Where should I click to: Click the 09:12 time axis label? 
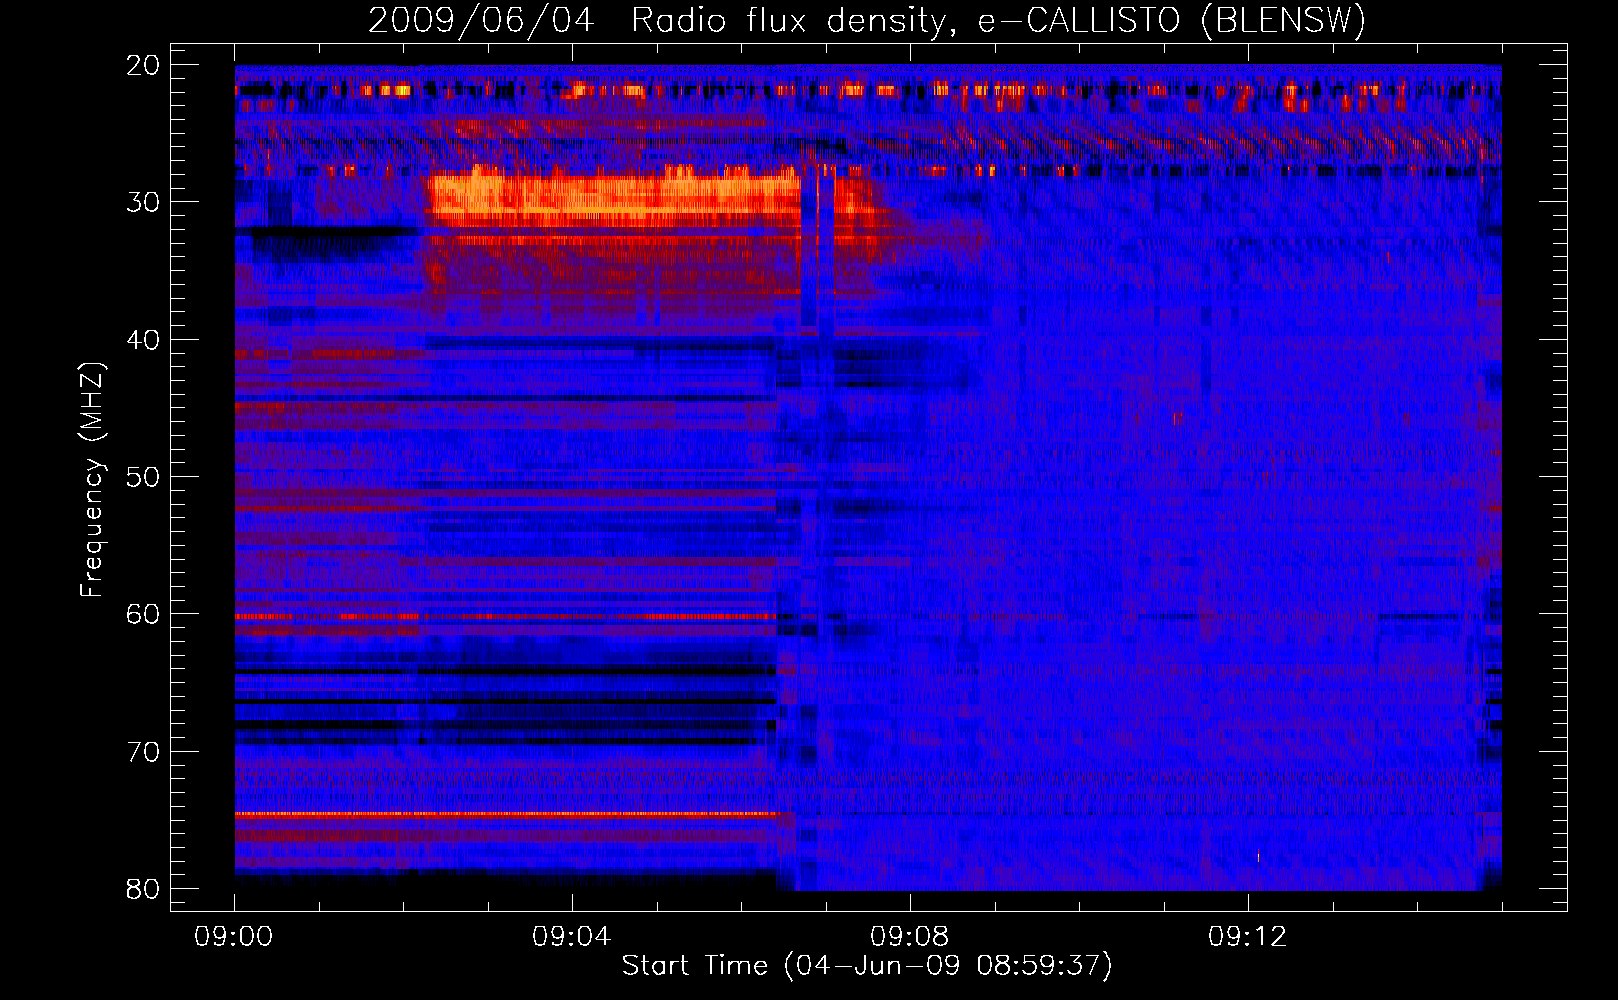(1248, 937)
